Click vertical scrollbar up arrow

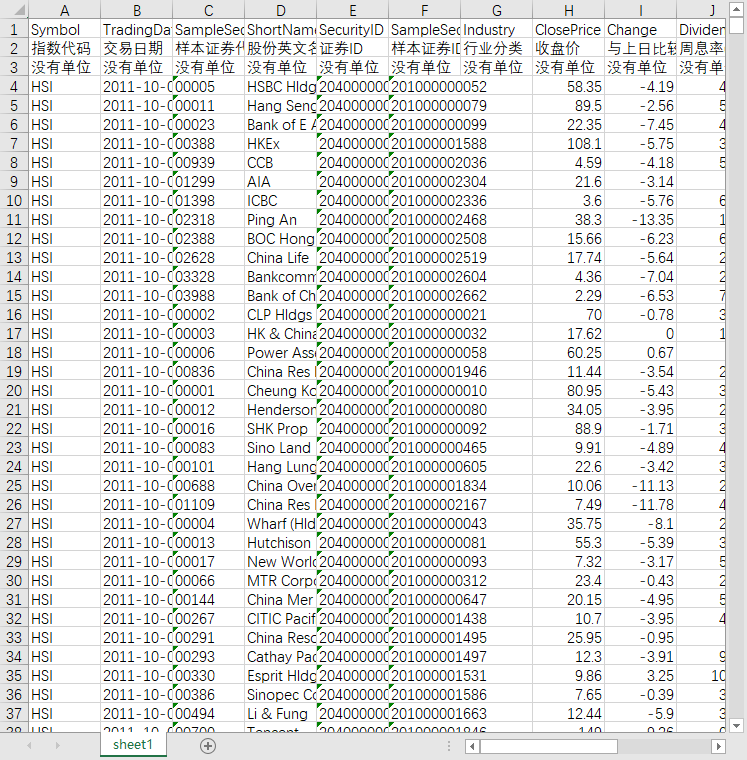pos(736,9)
